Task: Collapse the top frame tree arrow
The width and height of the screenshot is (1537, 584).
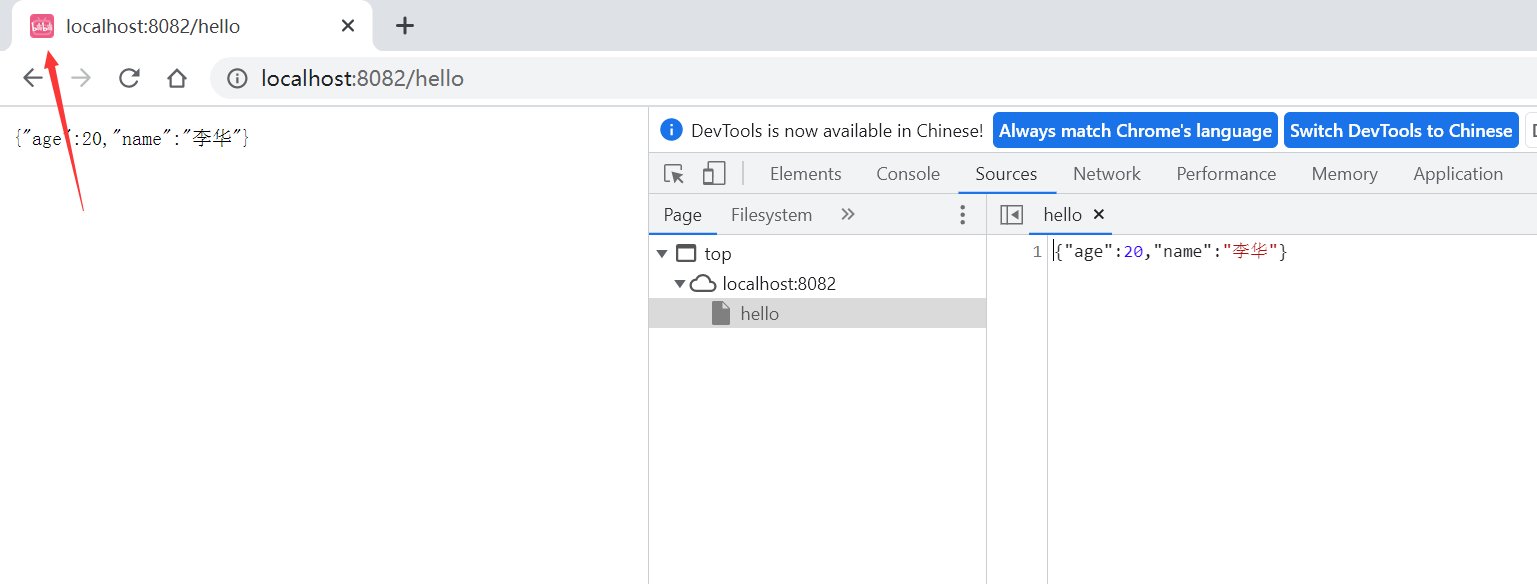Action: [x=662, y=254]
